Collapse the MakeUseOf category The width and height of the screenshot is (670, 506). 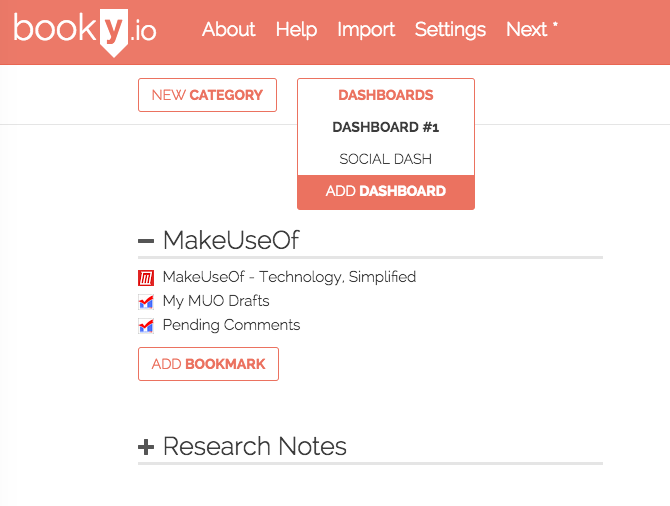[x=146, y=241]
